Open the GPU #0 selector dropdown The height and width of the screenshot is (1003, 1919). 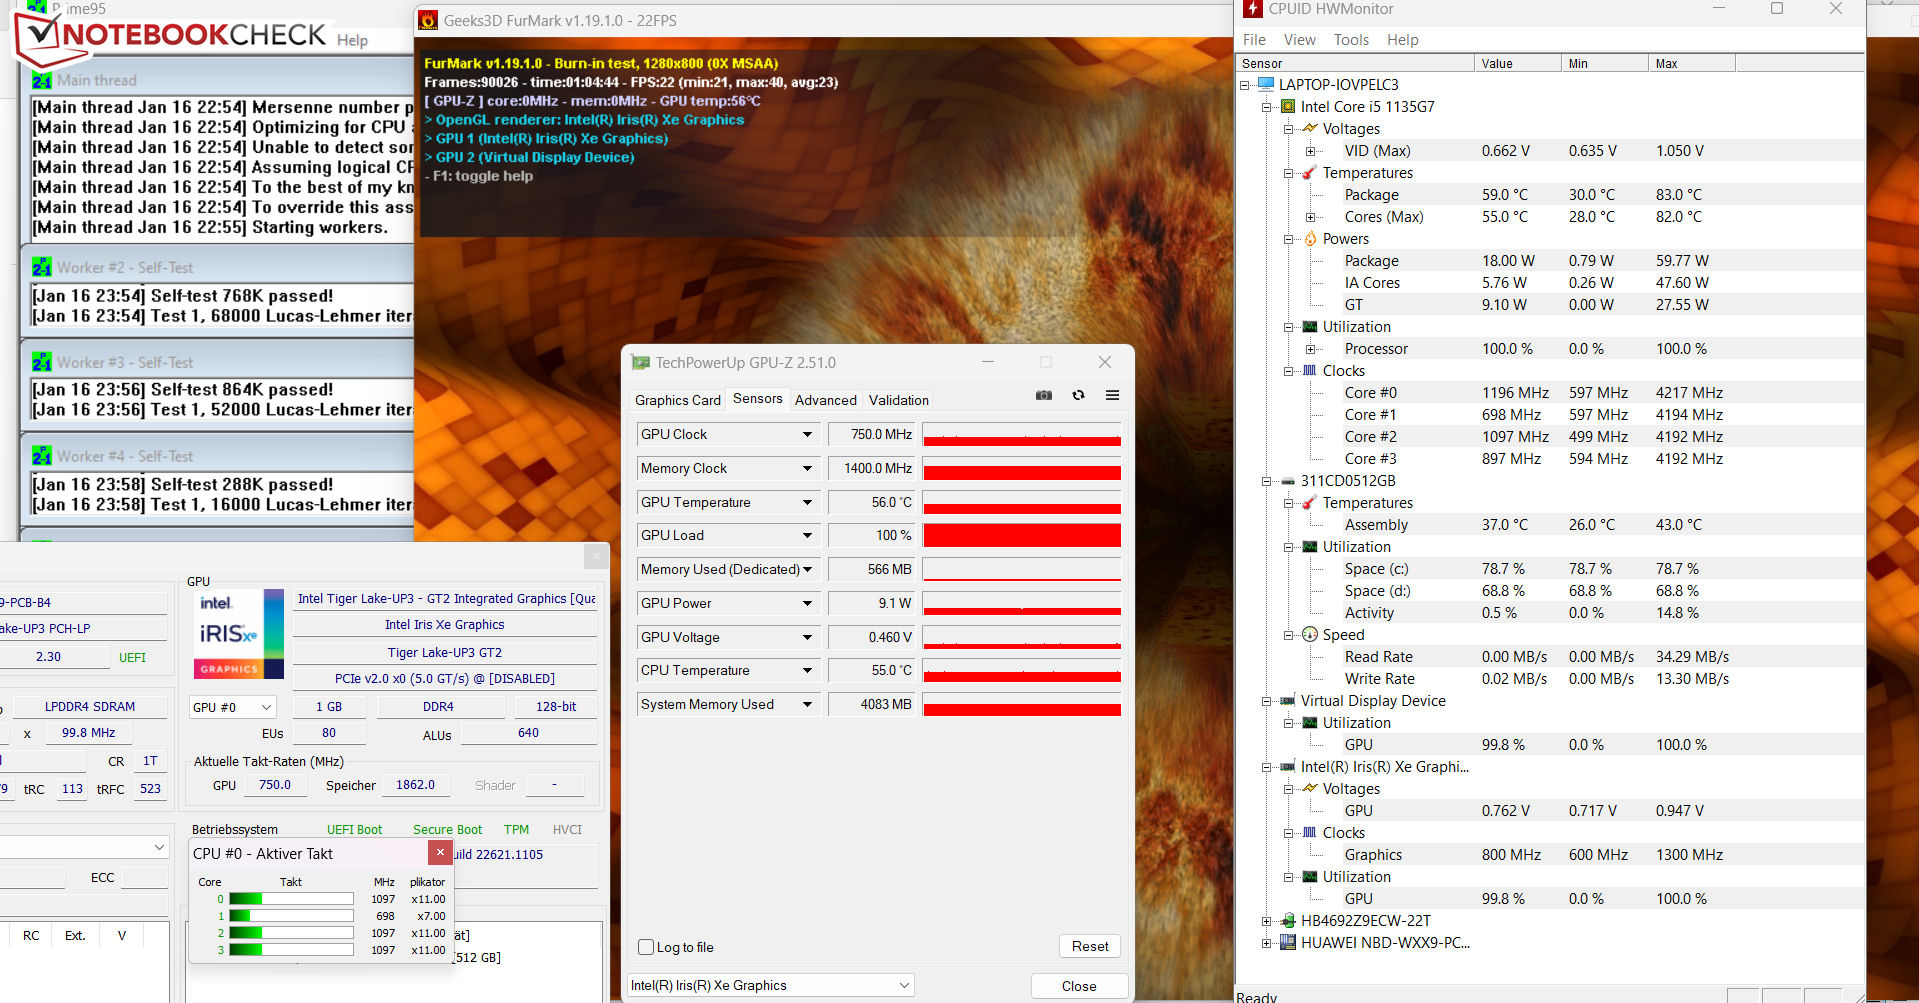(x=232, y=707)
